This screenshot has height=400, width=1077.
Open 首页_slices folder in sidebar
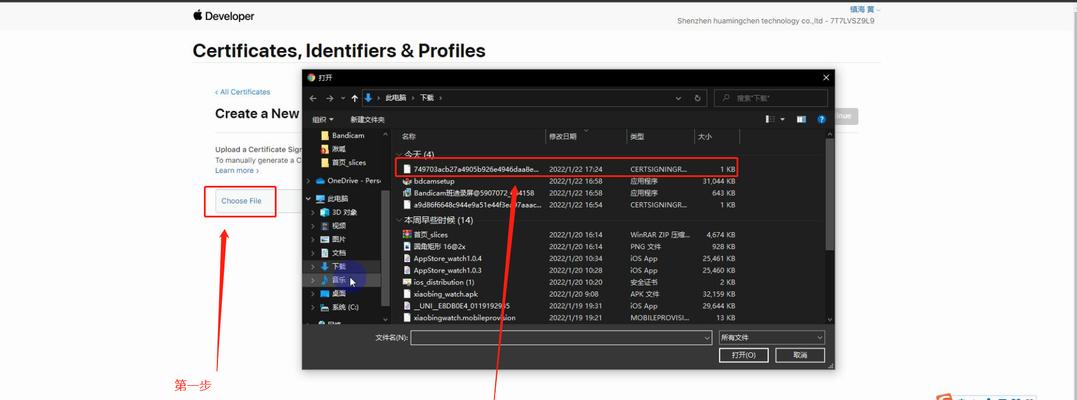(343, 162)
